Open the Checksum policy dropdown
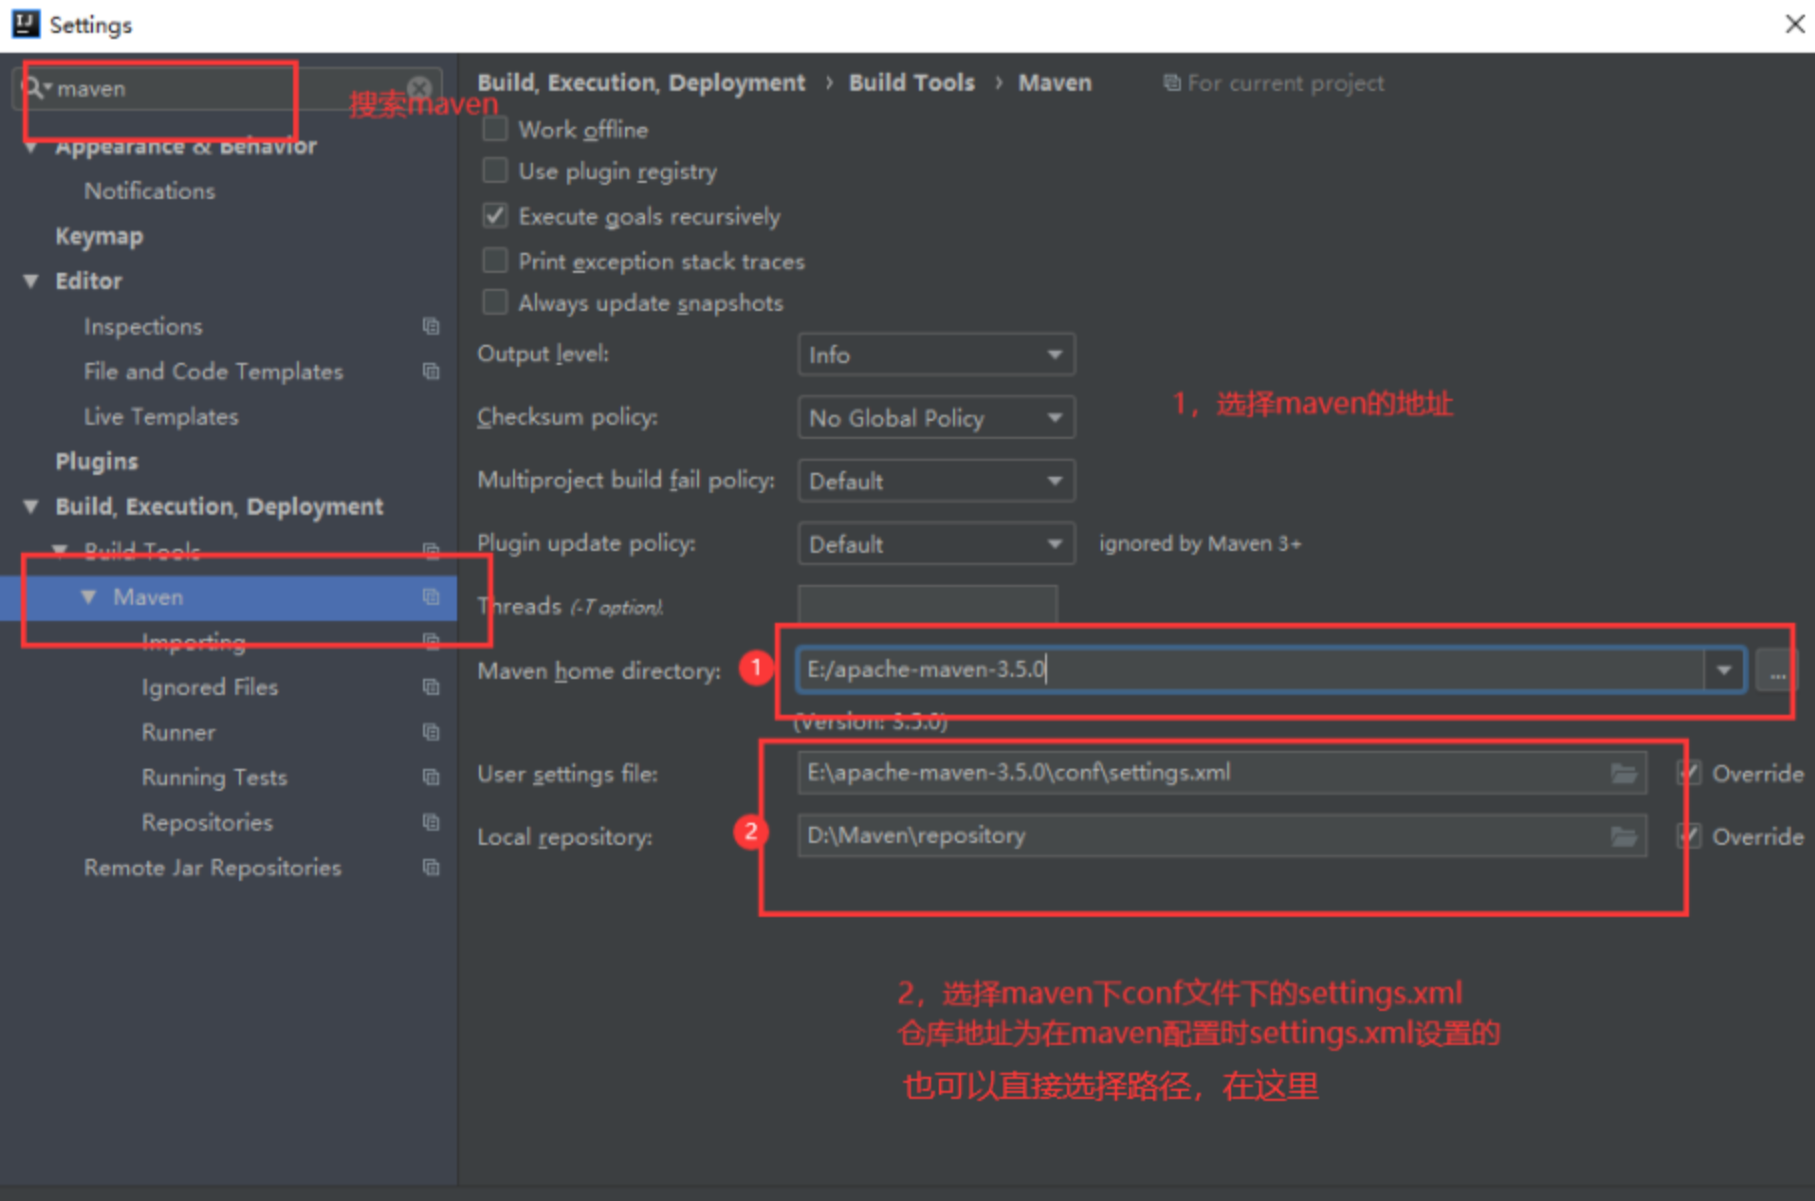Screen dimensions: 1815x1201 point(936,418)
